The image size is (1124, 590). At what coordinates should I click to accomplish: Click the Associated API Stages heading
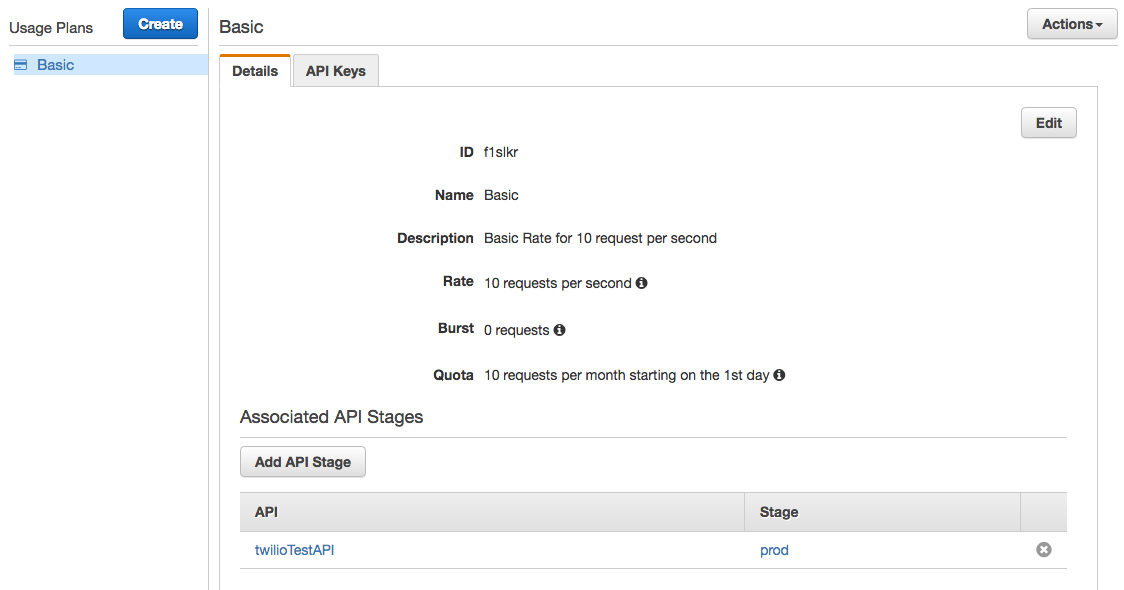[331, 417]
